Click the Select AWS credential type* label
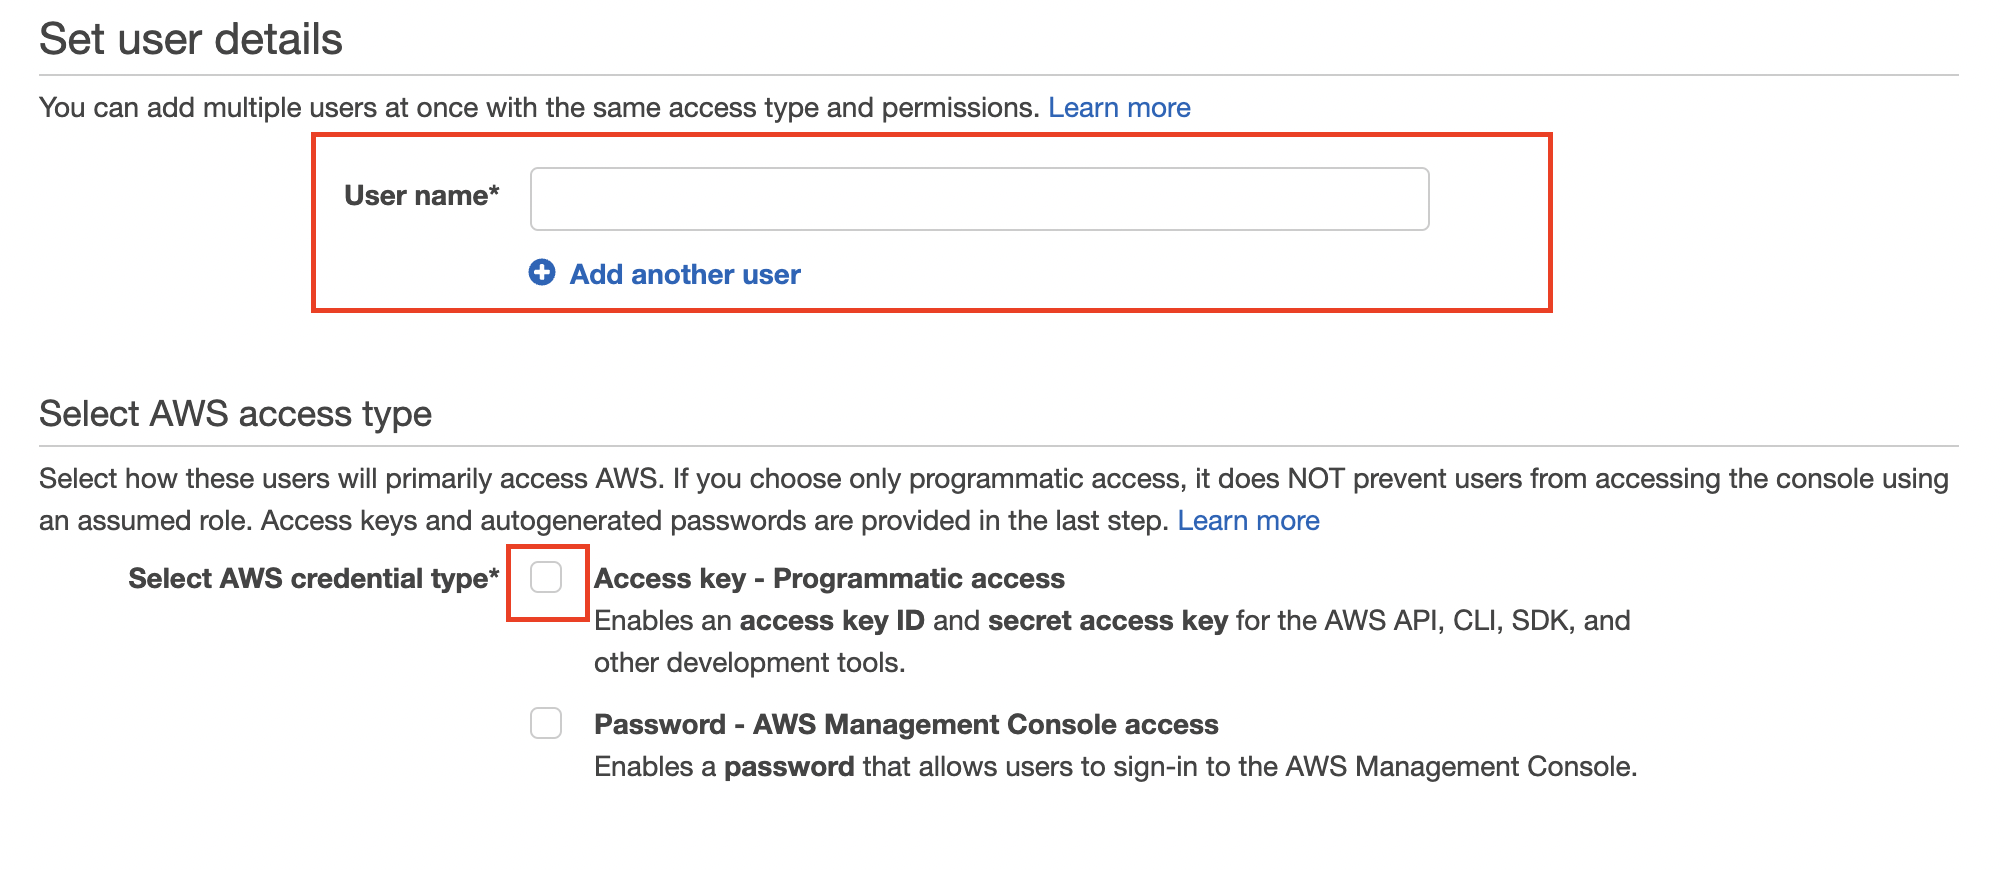This screenshot has height=870, width=2004. coord(313,578)
